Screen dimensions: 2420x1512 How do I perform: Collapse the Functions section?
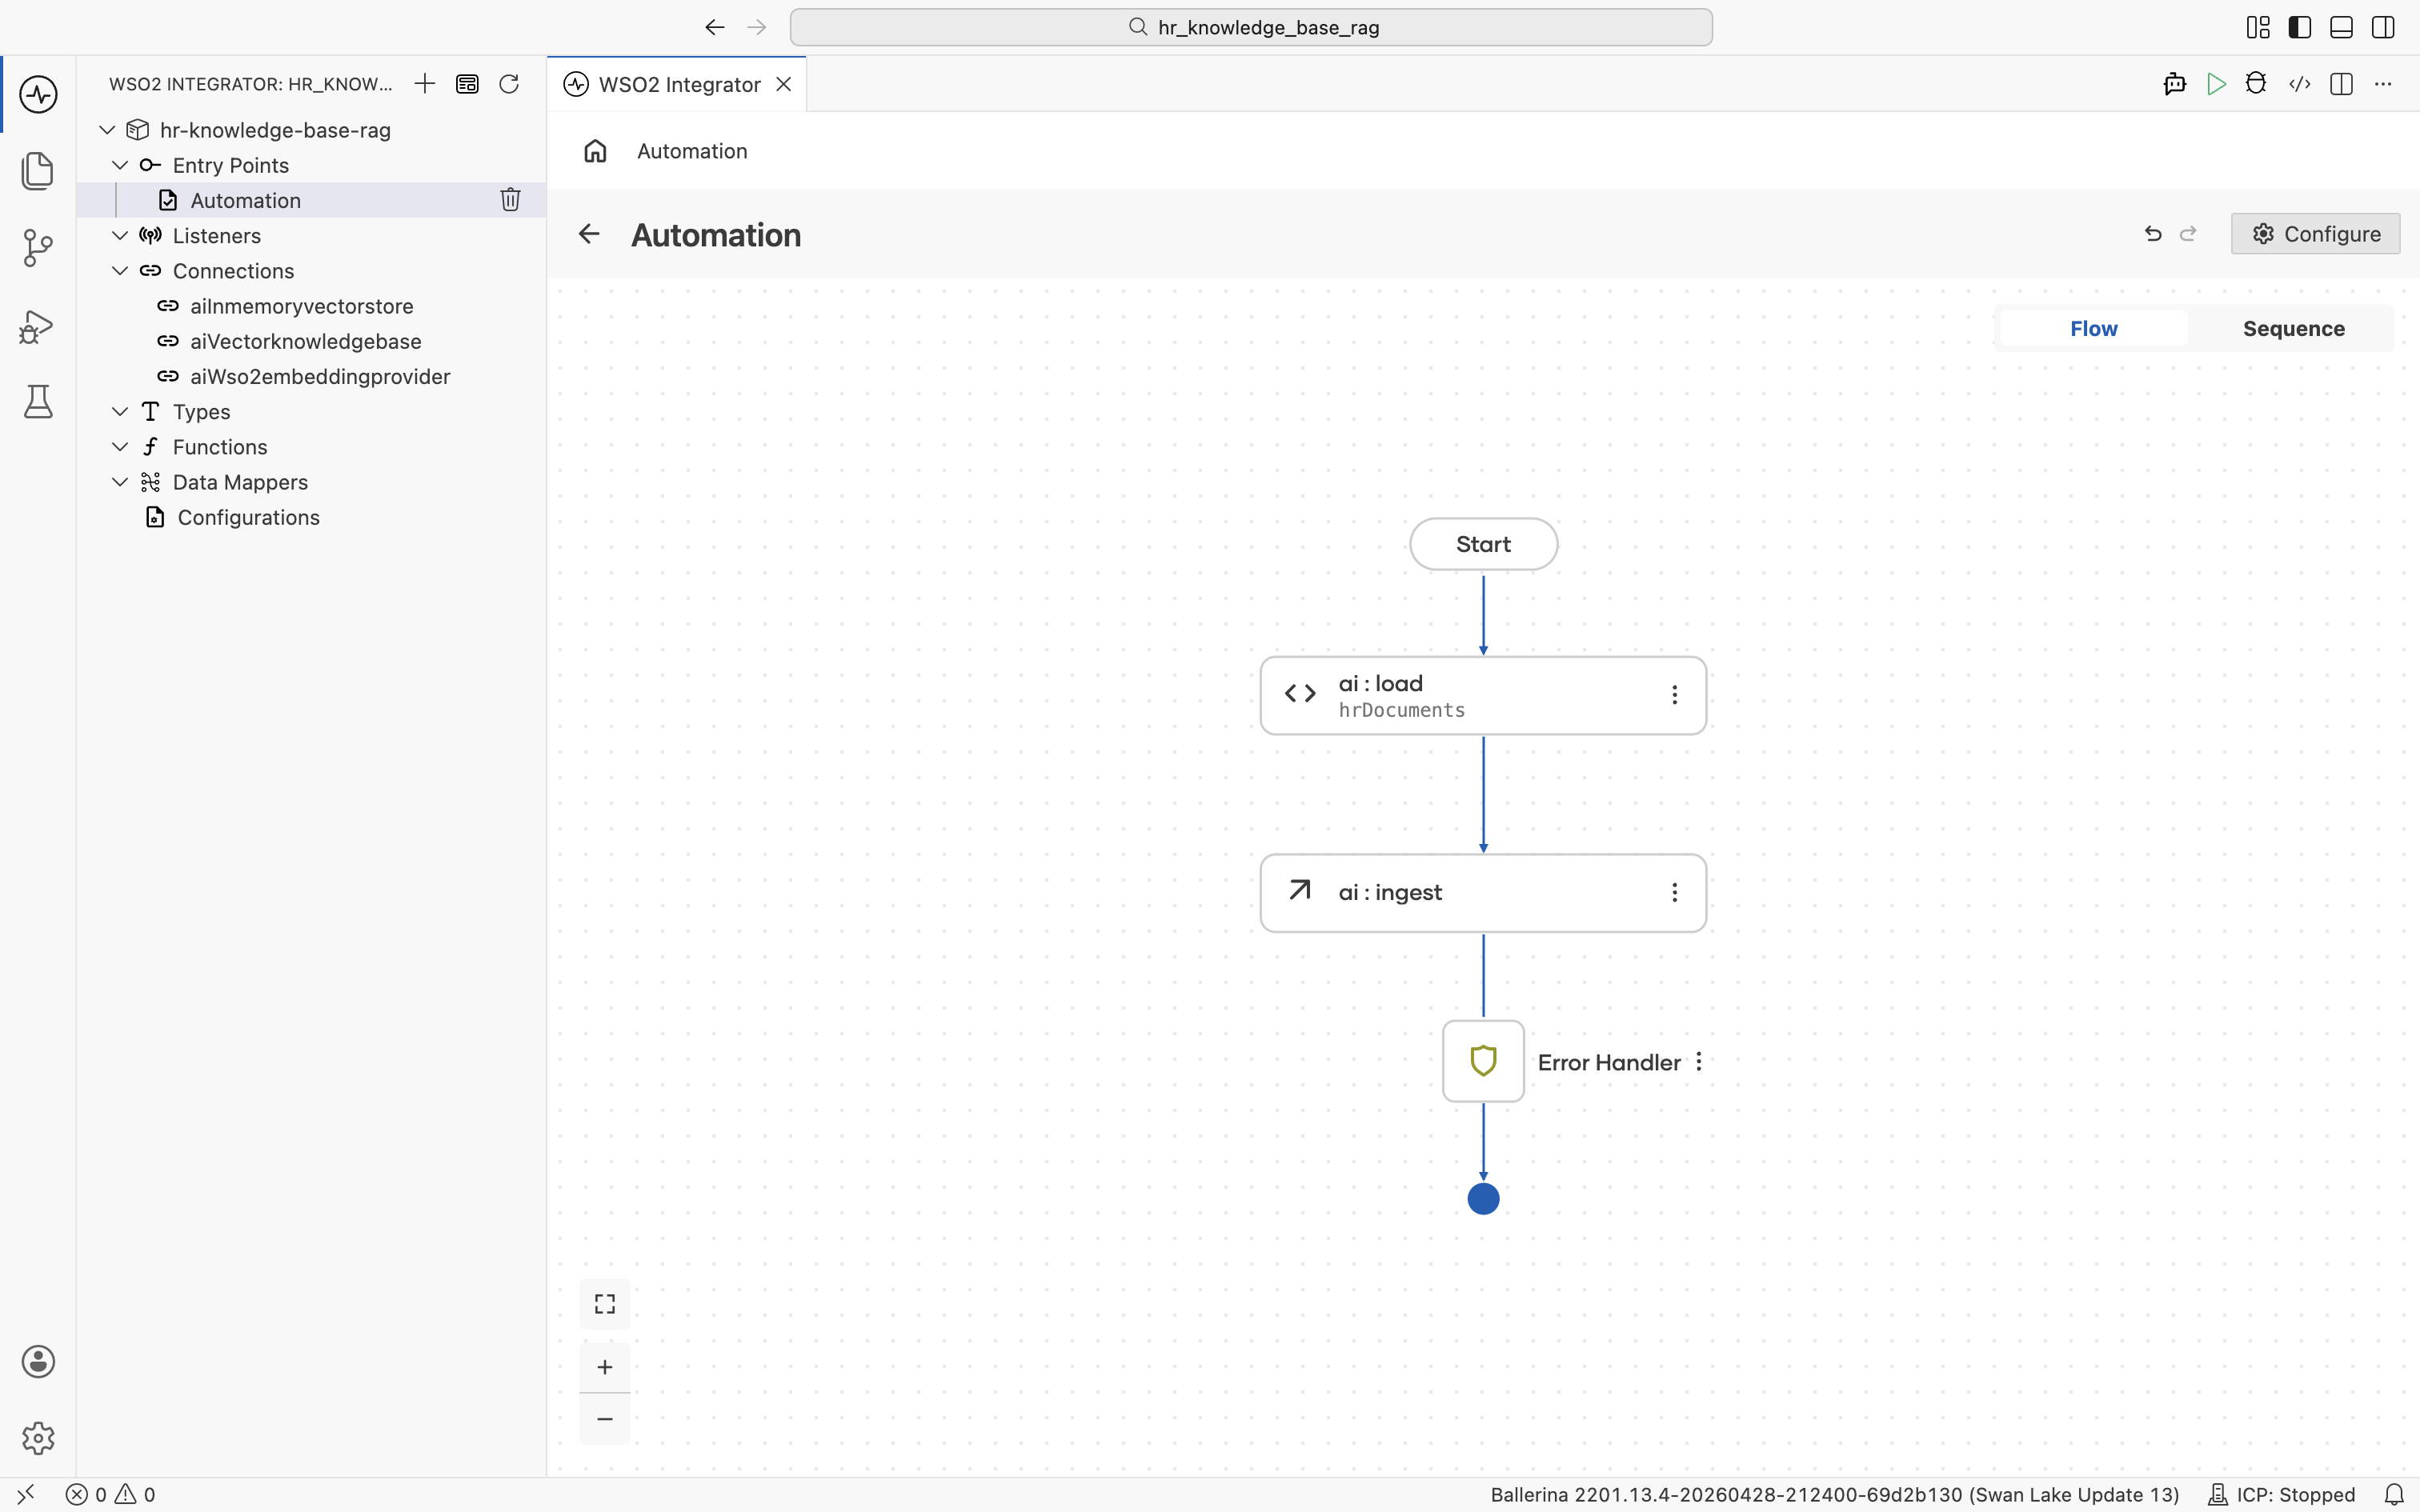(120, 447)
